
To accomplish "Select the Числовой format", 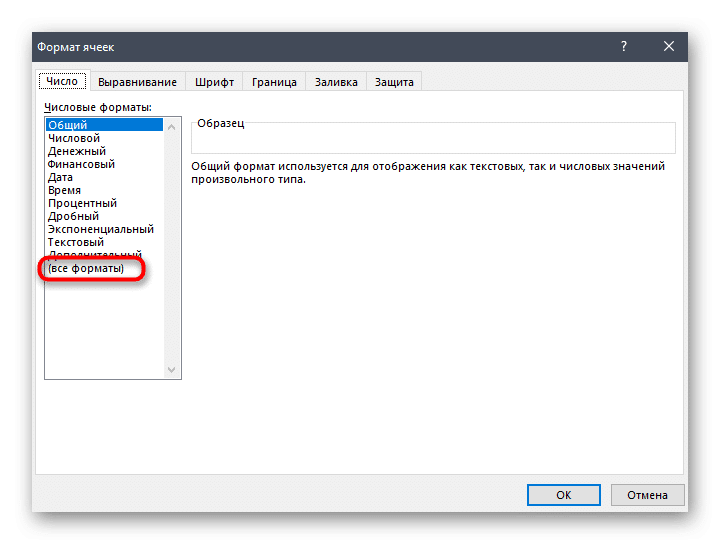I will (104, 138).
